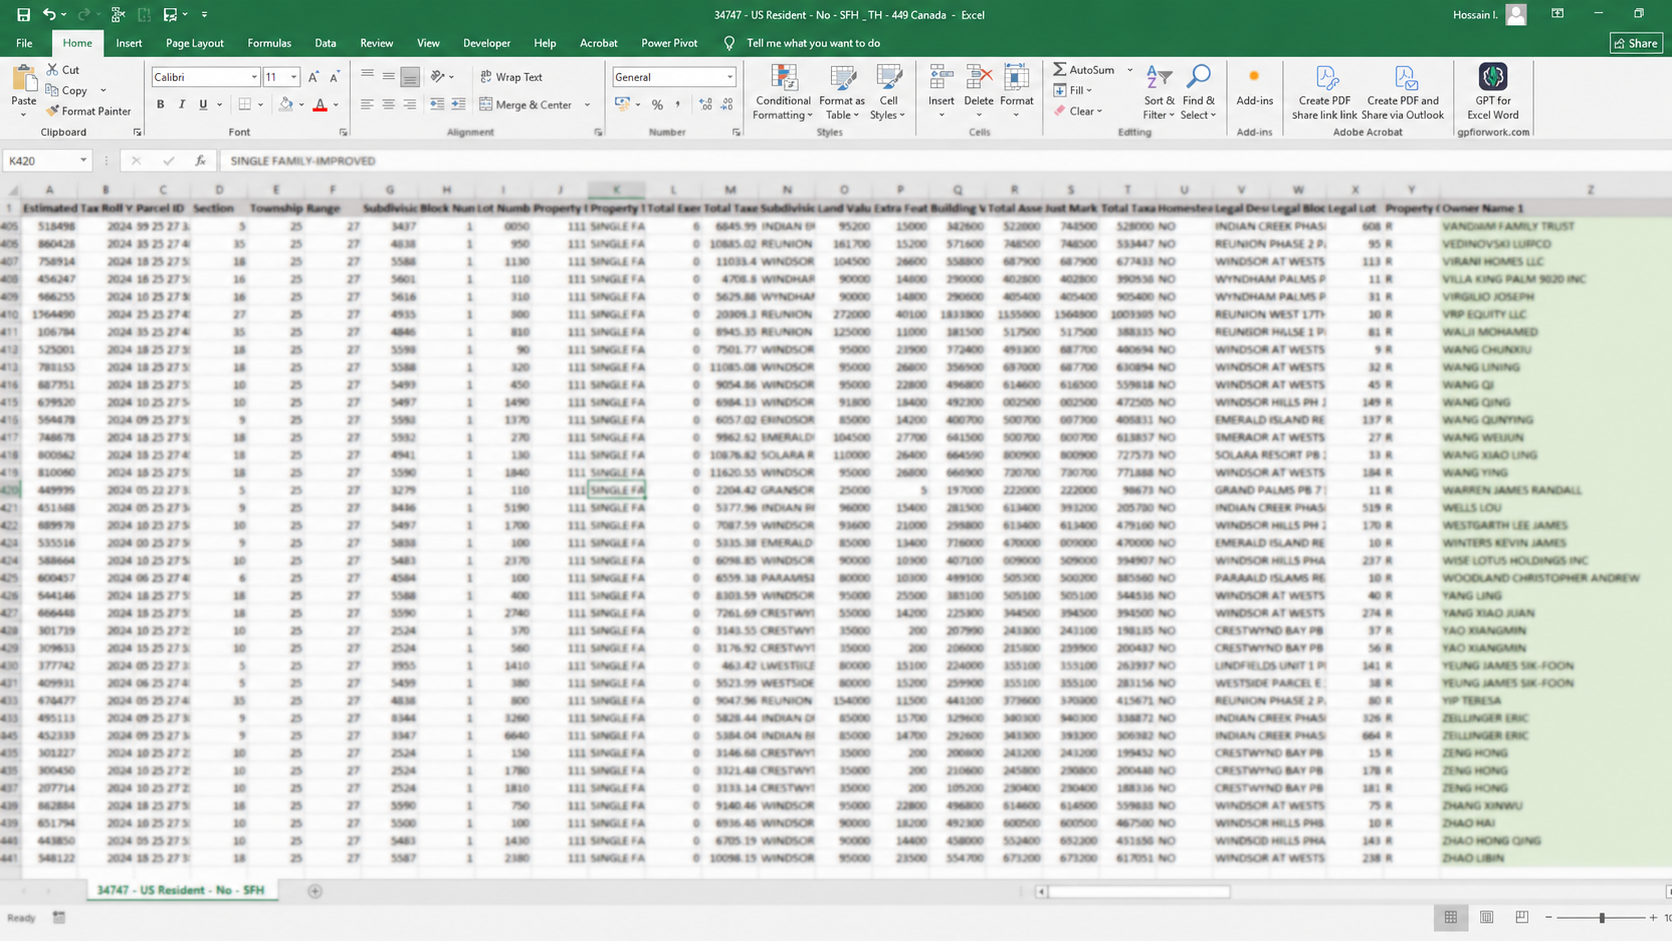Open Find & Select menu
This screenshot has height=941, width=1672.
[1198, 93]
